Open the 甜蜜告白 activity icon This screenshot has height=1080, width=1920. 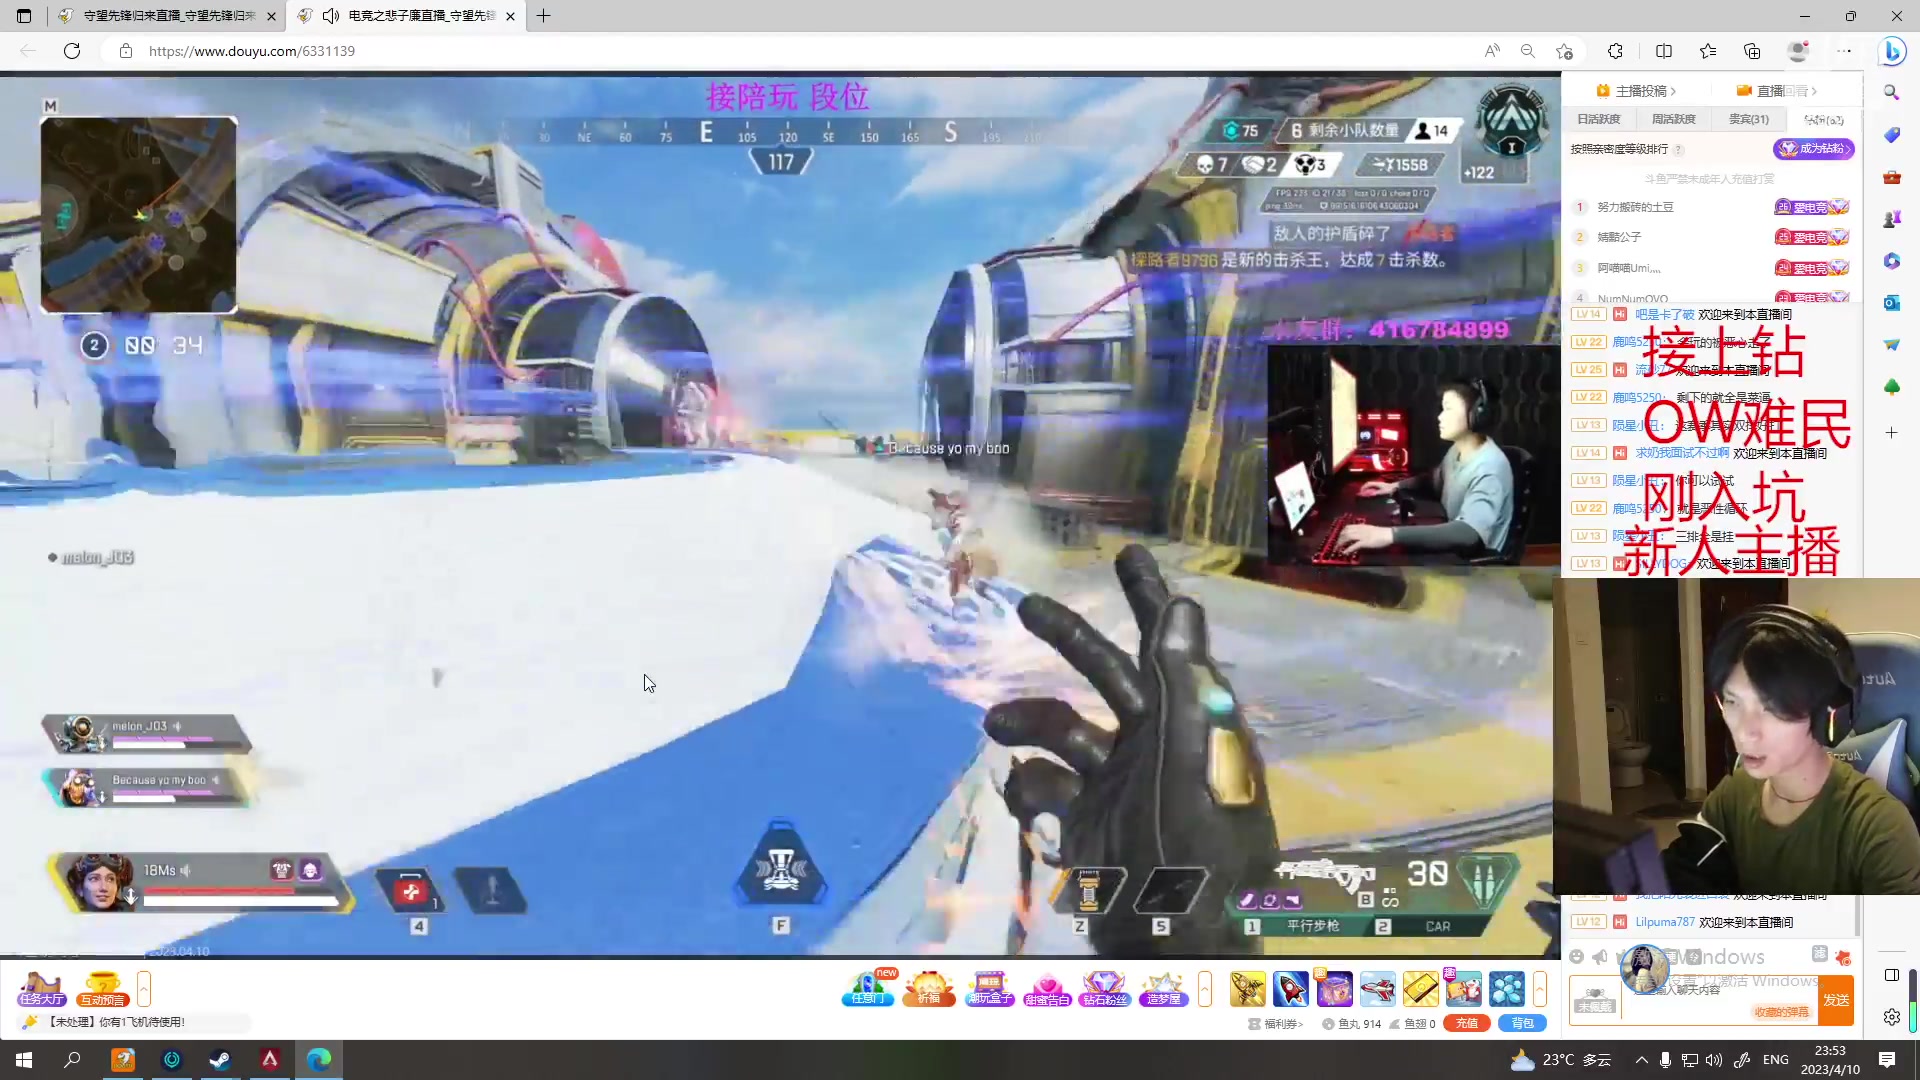point(1047,988)
